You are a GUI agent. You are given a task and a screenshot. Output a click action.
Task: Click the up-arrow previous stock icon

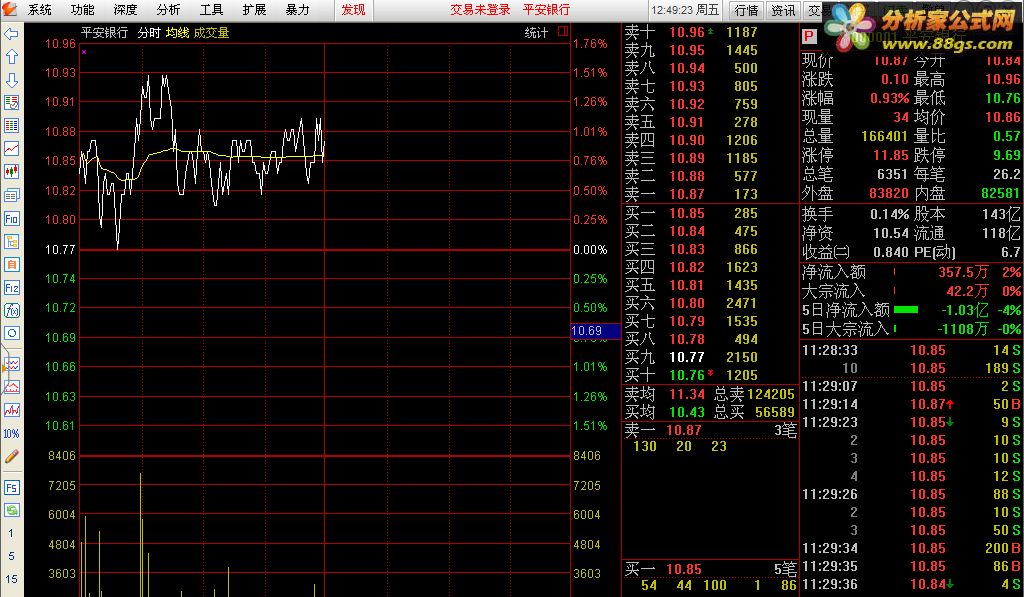click(x=11, y=57)
